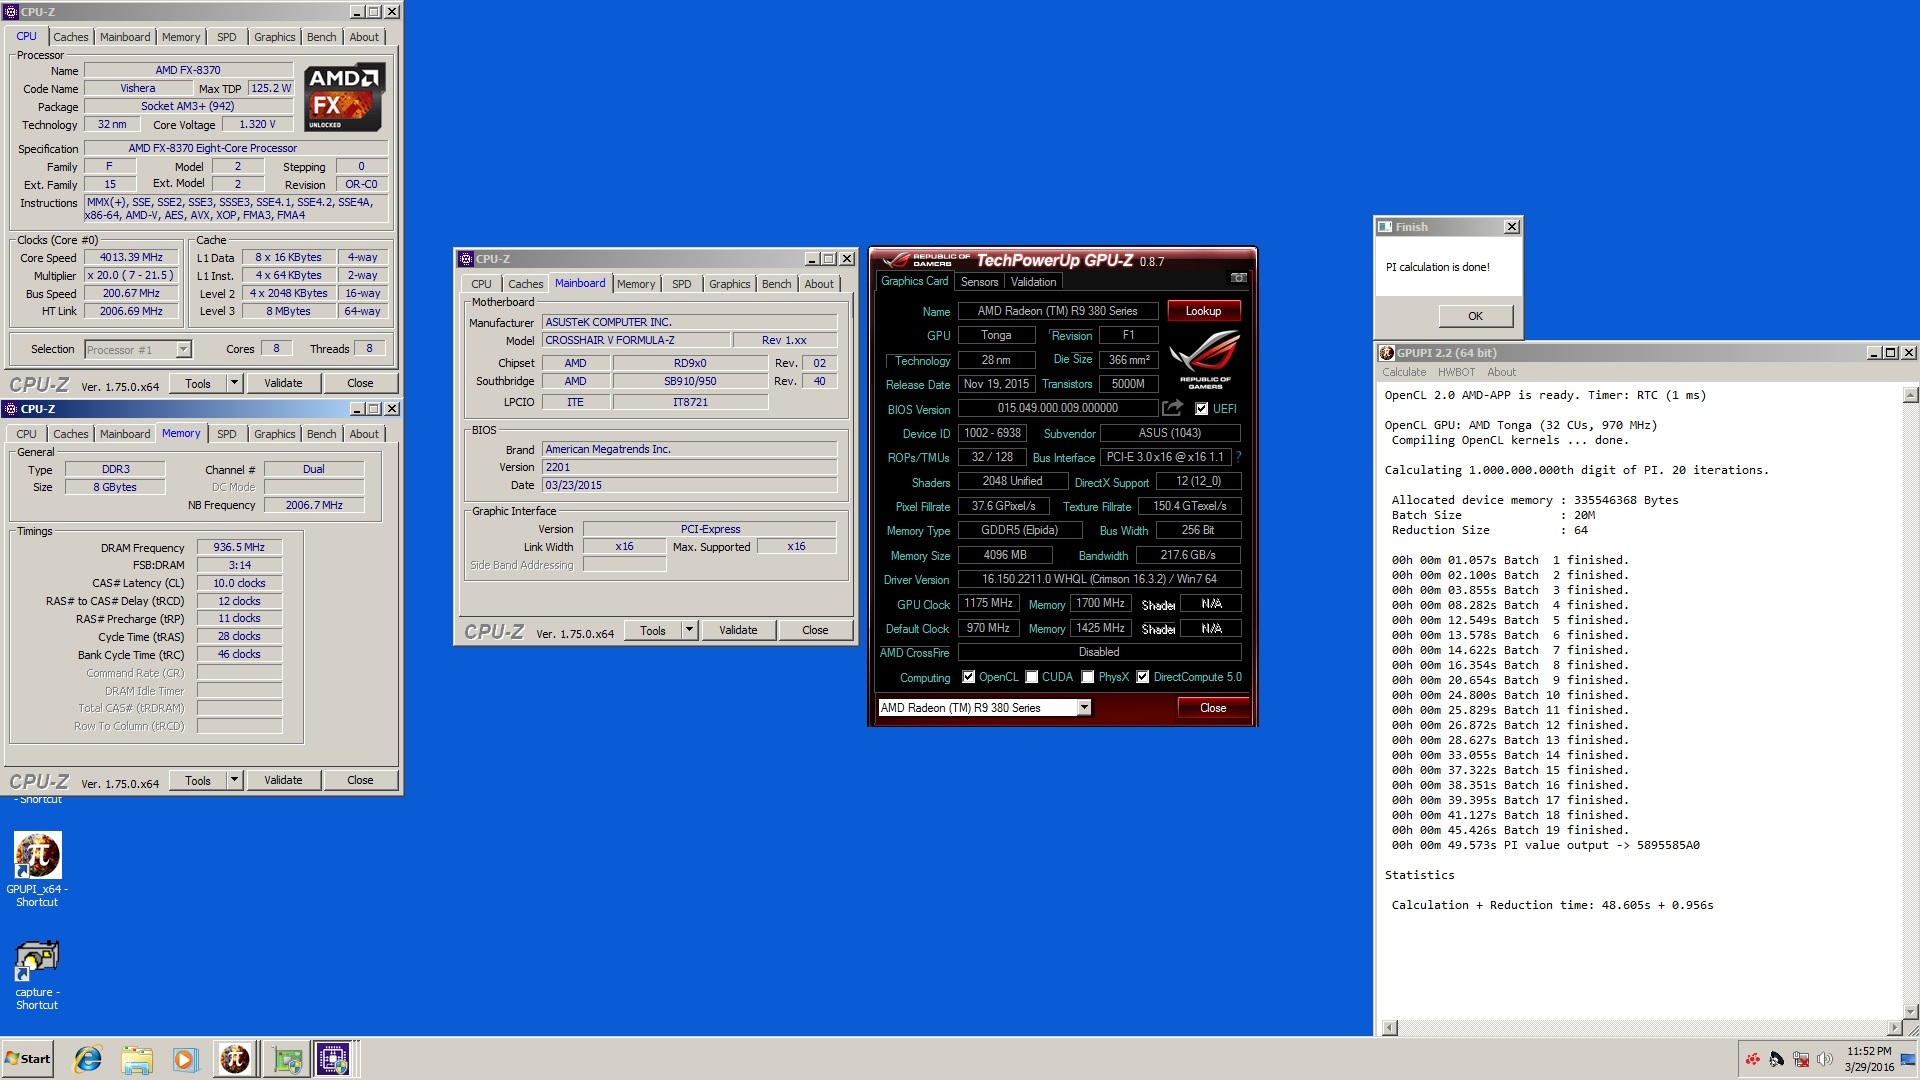Click the Lookup button in GPU-Z

1203,311
